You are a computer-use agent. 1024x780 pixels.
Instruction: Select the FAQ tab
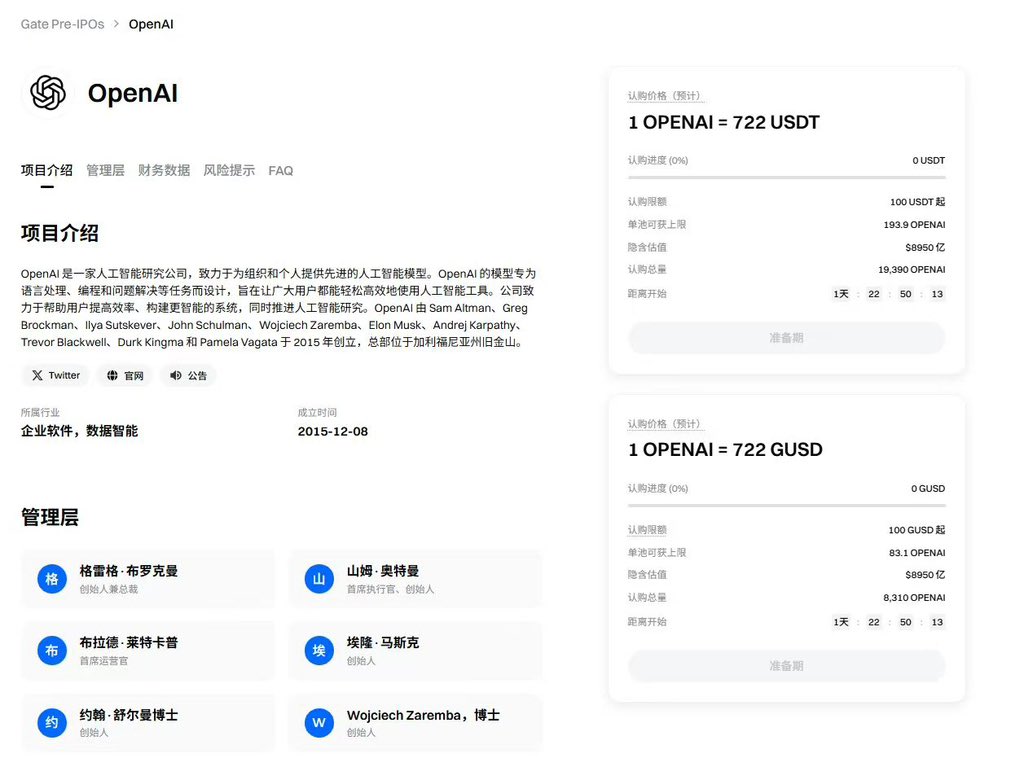[x=281, y=171]
